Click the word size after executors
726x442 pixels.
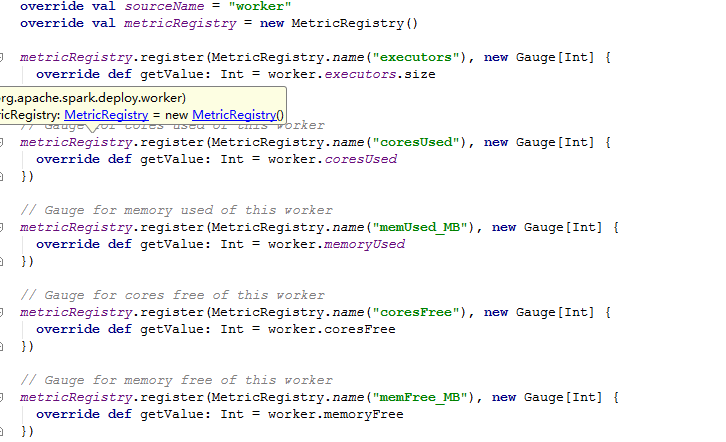(419, 75)
